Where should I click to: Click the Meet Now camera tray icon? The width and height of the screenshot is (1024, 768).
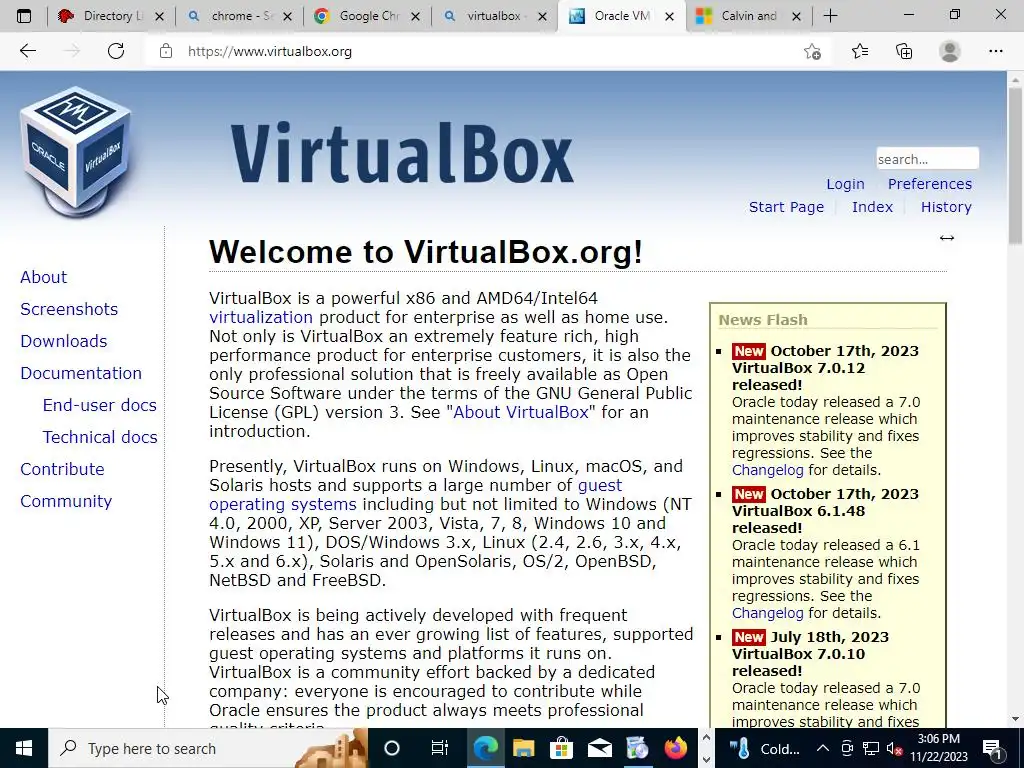(x=847, y=748)
